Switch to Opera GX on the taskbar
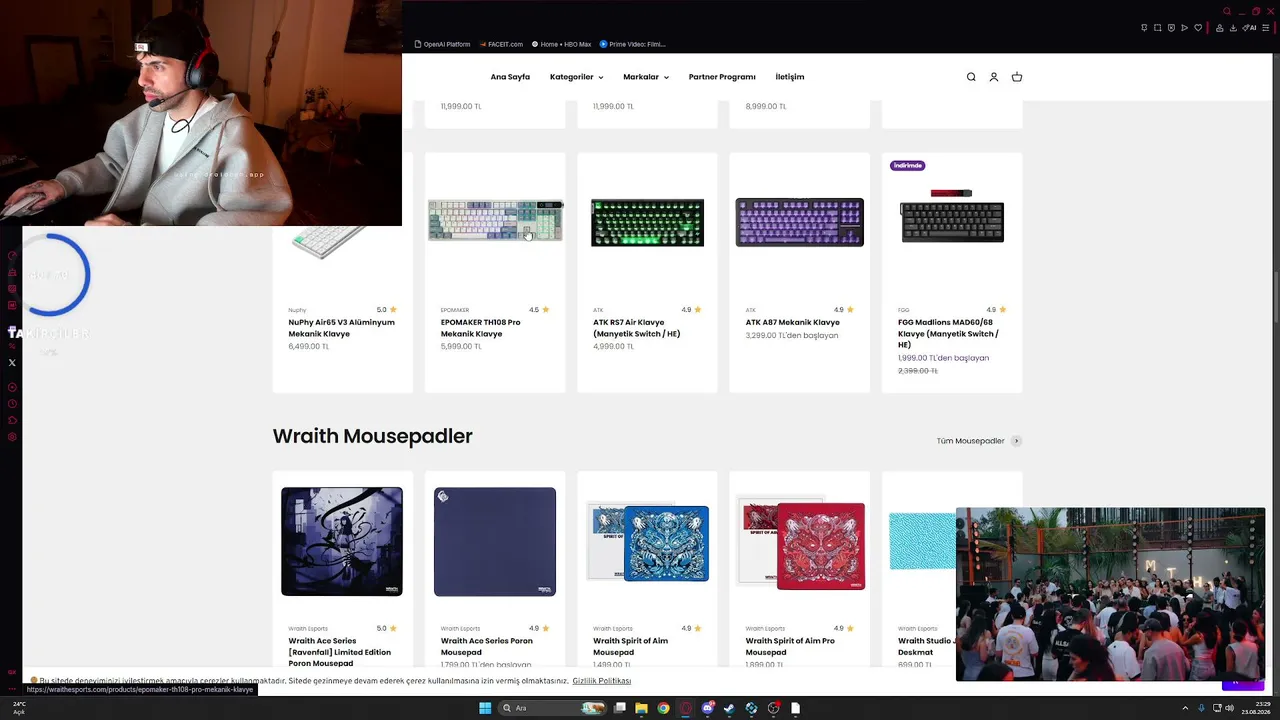Screen dimensions: 1280x720 686,708
